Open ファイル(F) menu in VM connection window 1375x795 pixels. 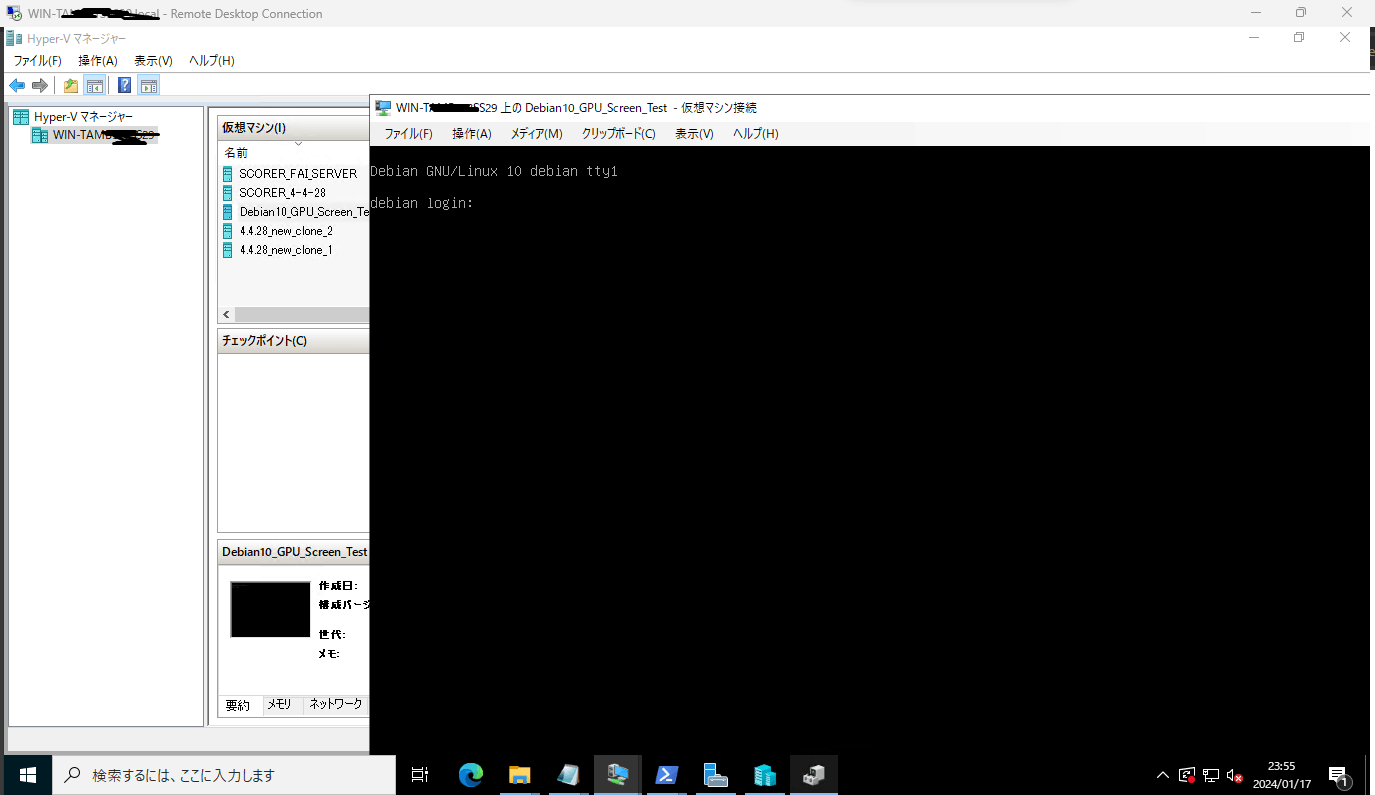408,134
